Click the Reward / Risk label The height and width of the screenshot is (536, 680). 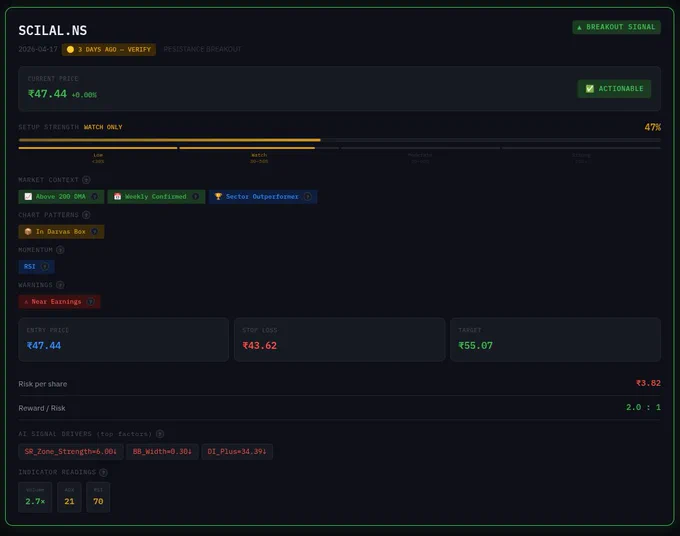point(42,408)
